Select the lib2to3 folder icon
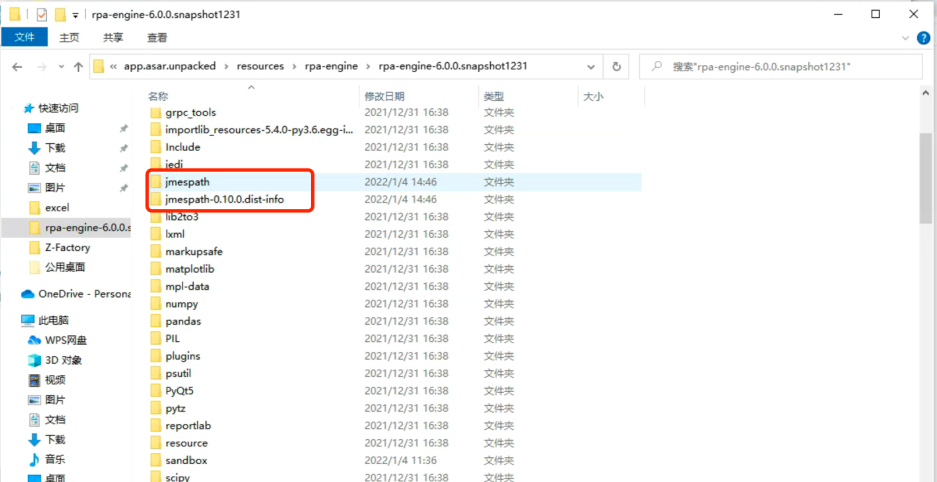 (x=155, y=216)
